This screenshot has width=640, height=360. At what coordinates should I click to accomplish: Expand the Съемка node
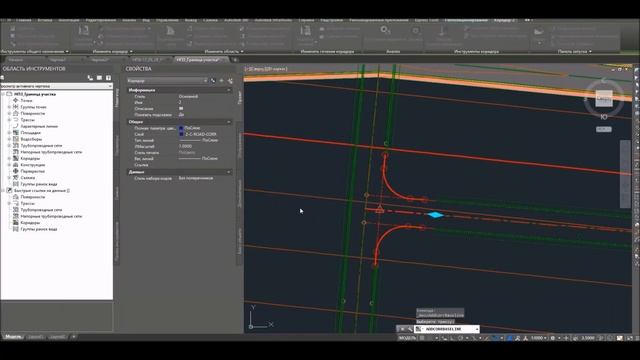pyautogui.click(x=9, y=178)
